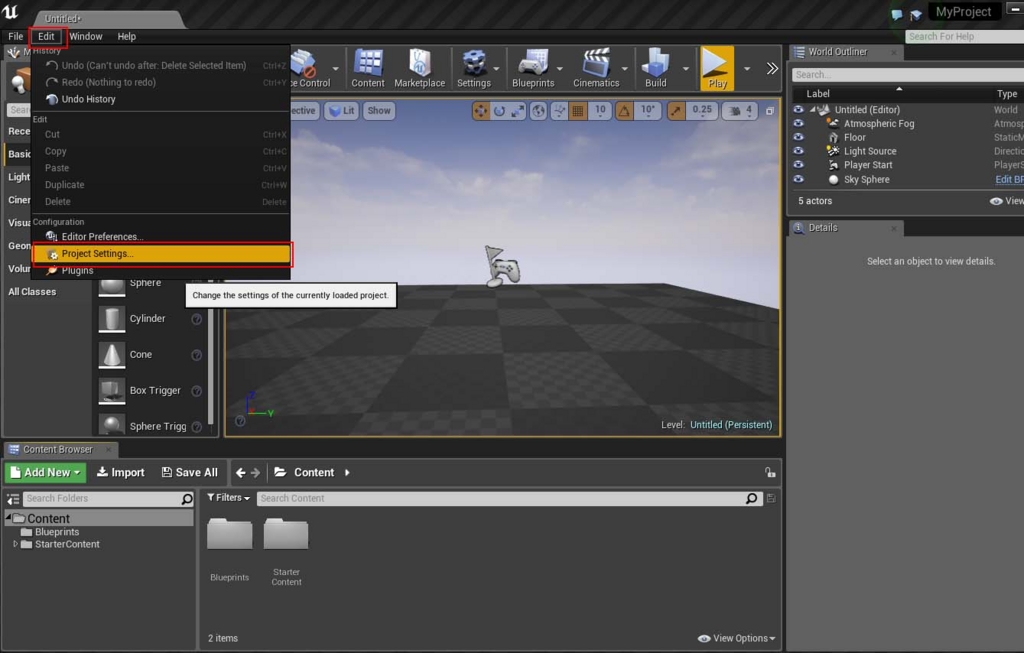
Task: Open Build options dropdown arrow
Action: pos(685,69)
